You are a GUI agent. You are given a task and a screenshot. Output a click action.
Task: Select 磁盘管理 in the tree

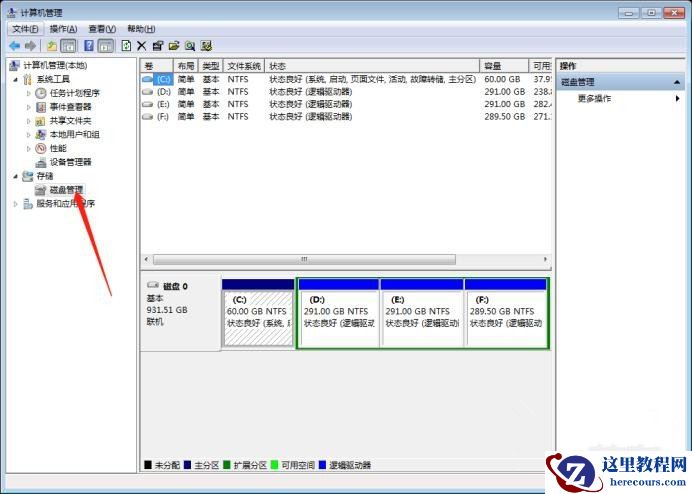(66, 190)
